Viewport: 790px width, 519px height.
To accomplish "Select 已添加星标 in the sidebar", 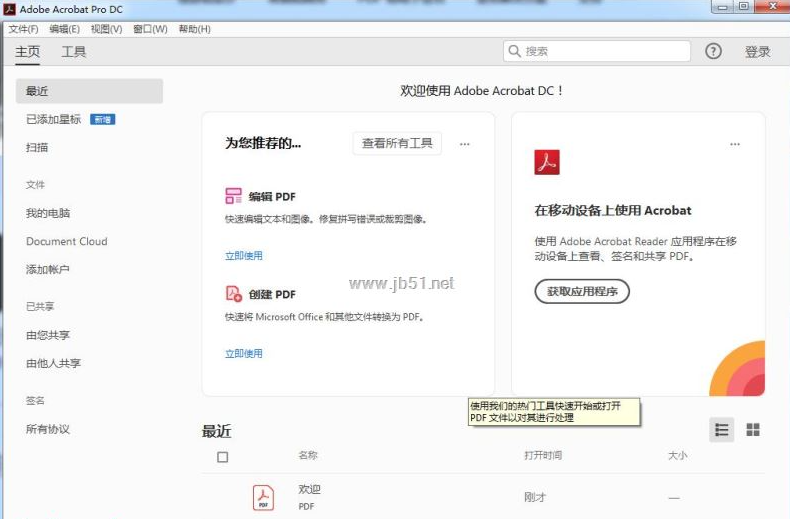I will tap(53, 119).
